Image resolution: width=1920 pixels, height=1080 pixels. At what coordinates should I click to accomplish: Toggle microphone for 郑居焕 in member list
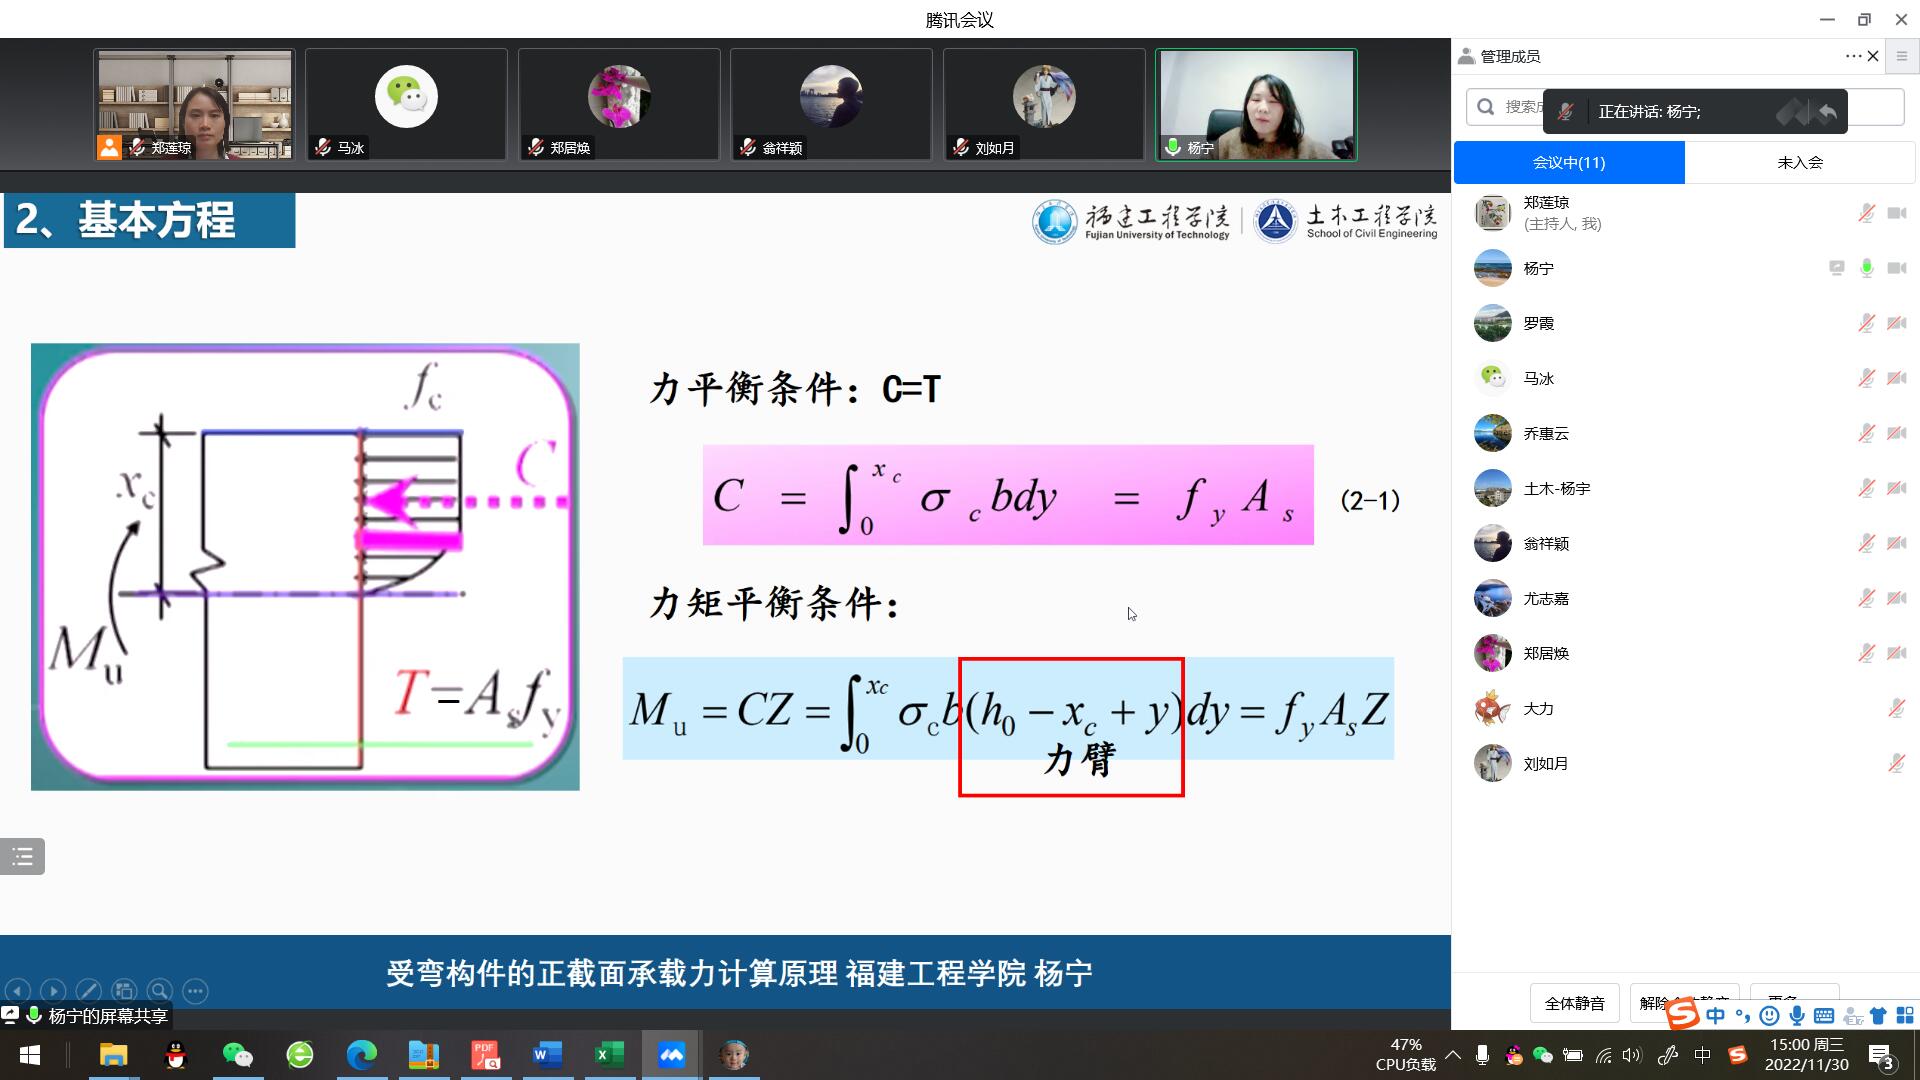[1866, 653]
